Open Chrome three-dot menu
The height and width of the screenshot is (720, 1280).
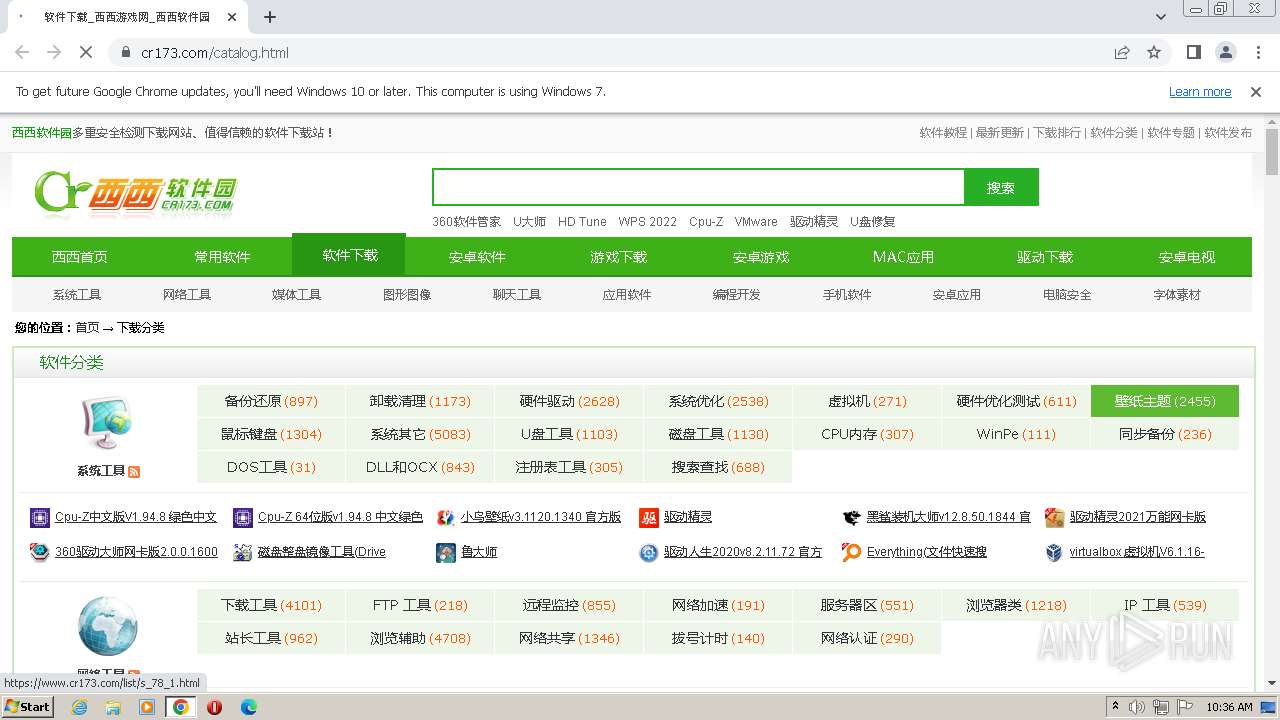1256,53
